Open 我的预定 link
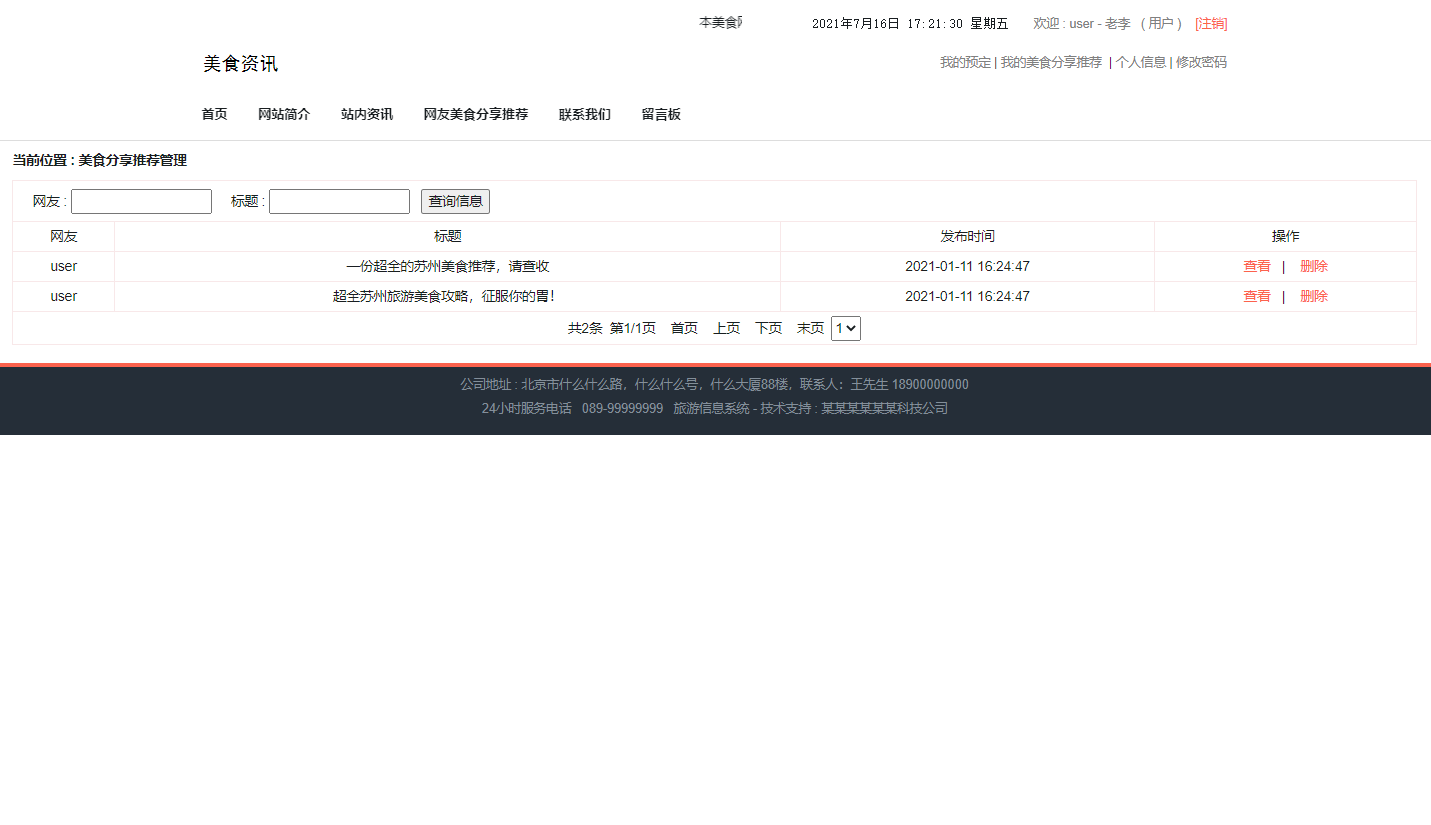Viewport: 1431px width, 825px height. 964,62
